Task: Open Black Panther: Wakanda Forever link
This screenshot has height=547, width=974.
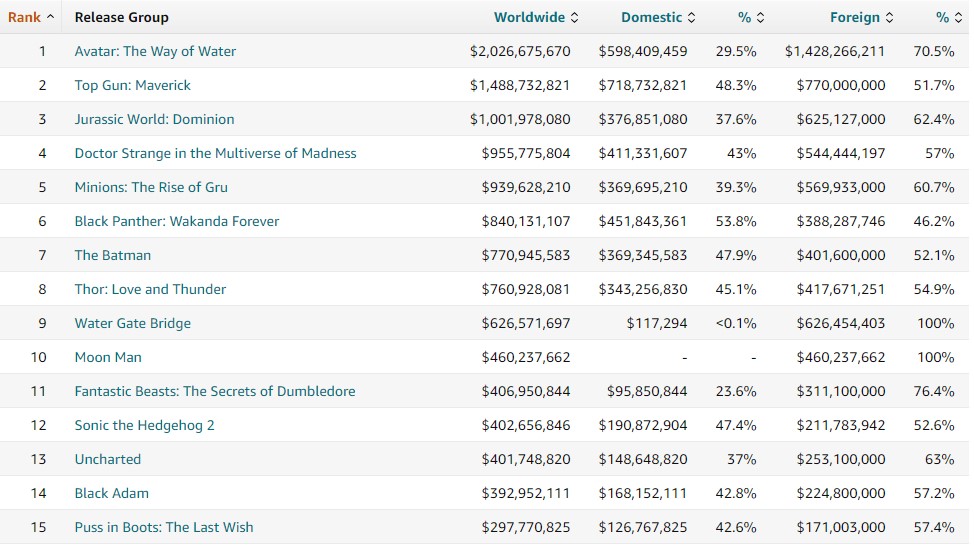Action: coord(177,221)
